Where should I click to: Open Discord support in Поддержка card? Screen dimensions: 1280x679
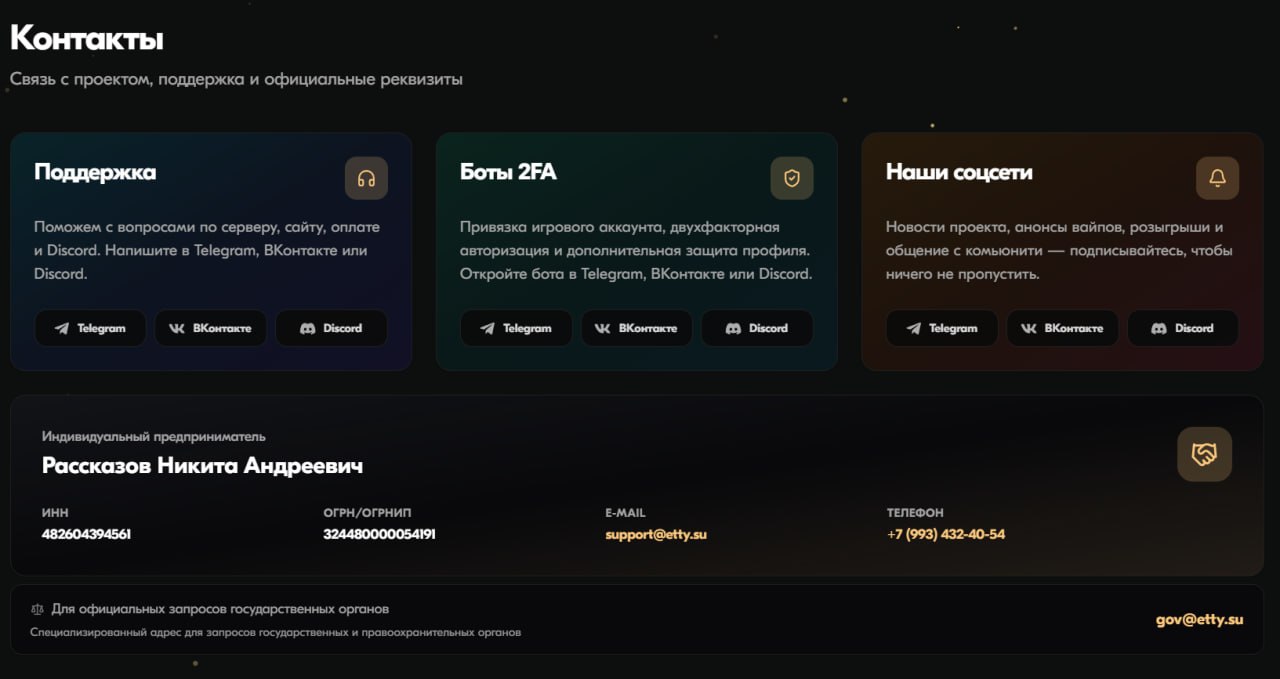point(331,328)
